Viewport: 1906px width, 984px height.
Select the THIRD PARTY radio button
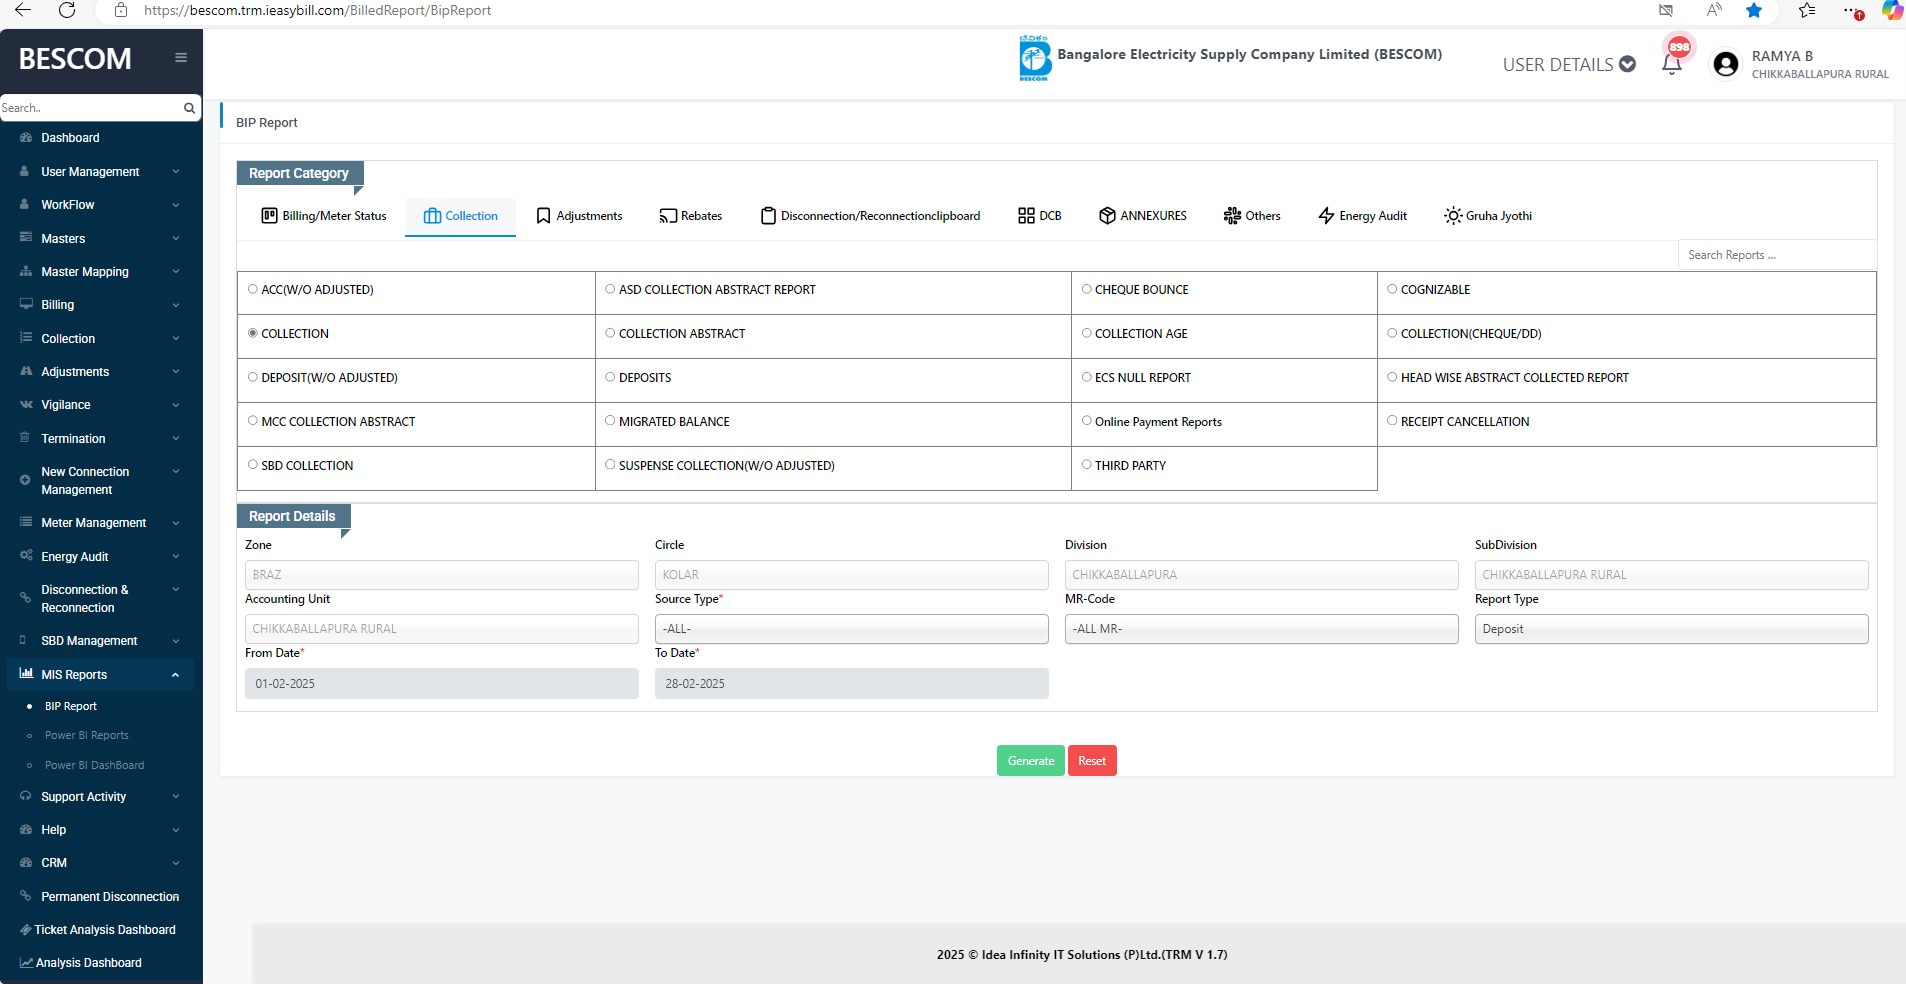pyautogui.click(x=1087, y=465)
